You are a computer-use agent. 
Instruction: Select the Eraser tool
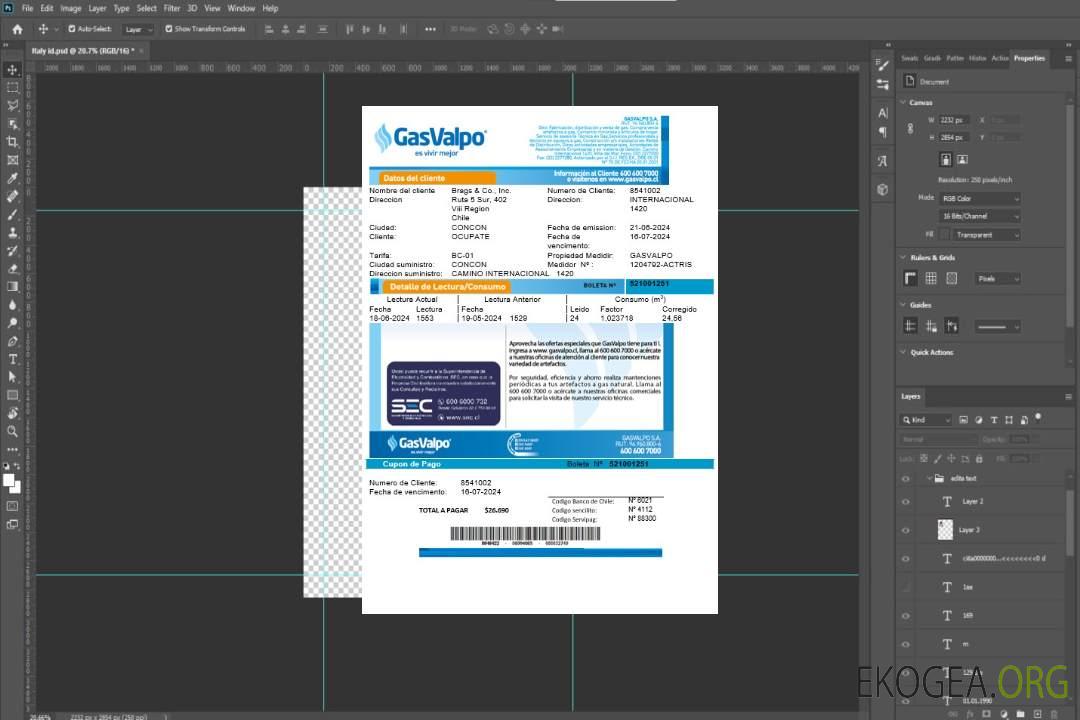point(12,269)
